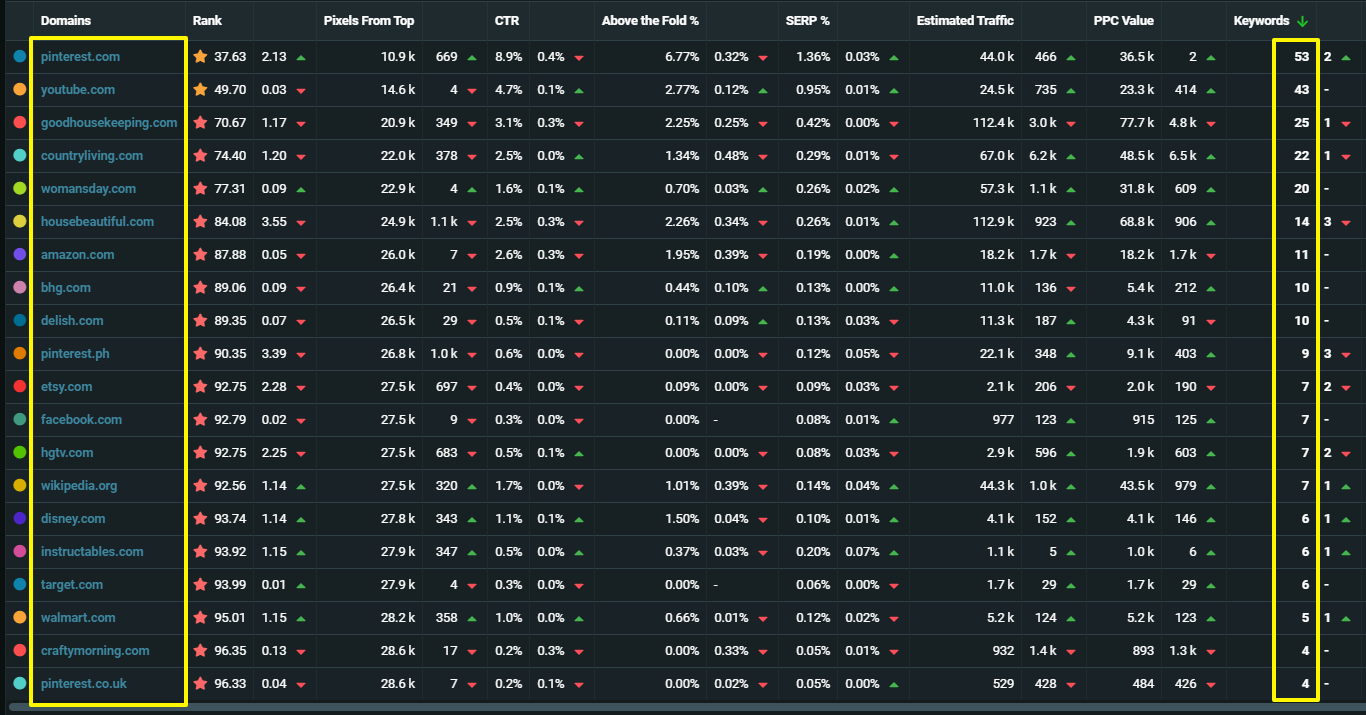Sort by the Rank column header

point(207,21)
